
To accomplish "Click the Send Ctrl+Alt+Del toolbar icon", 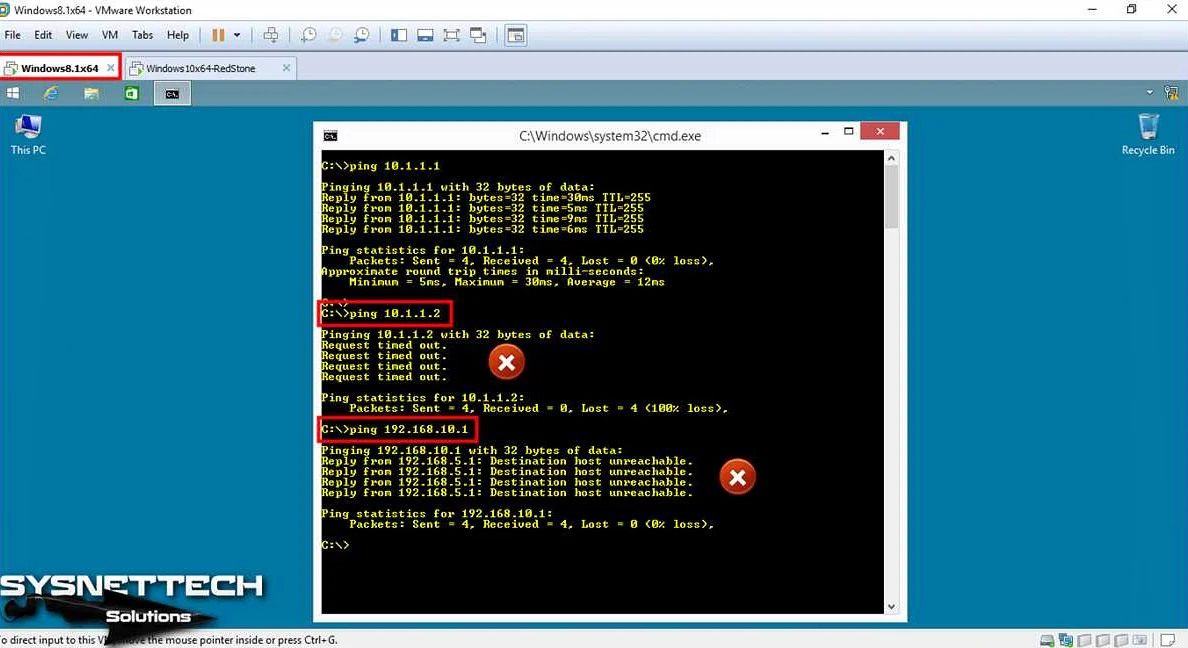I will [x=271, y=35].
